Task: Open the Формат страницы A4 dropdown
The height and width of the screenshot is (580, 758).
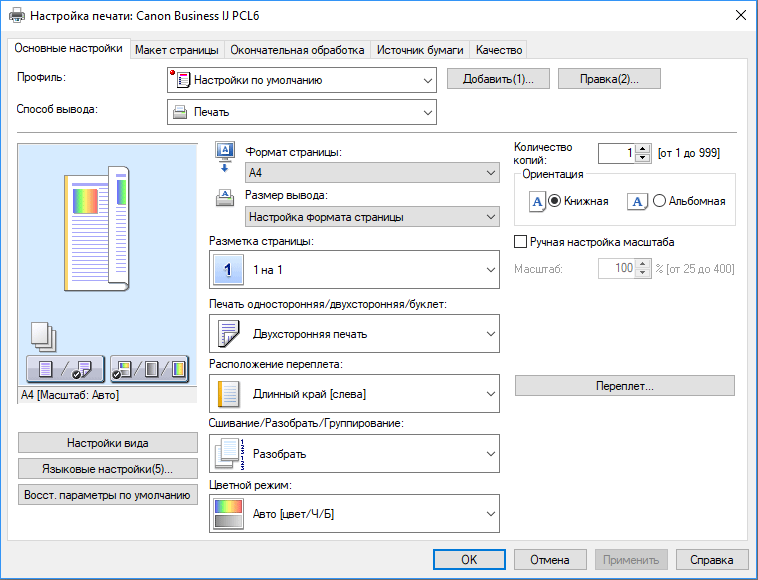Action: pyautogui.click(x=372, y=173)
